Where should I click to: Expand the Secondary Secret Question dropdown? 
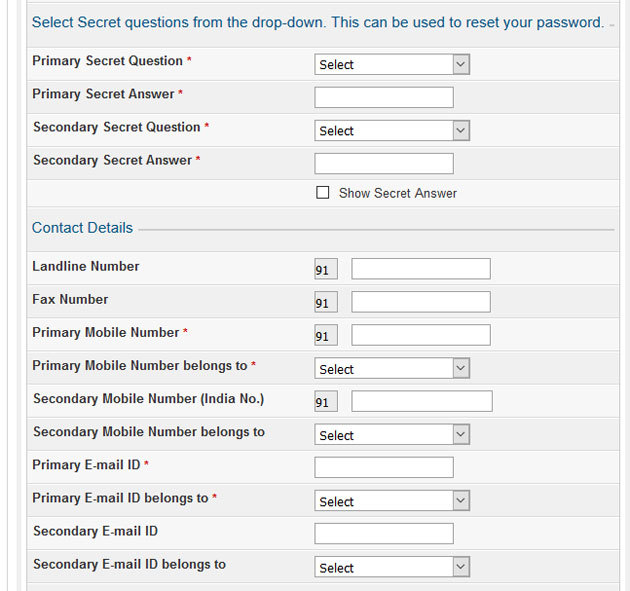(391, 130)
